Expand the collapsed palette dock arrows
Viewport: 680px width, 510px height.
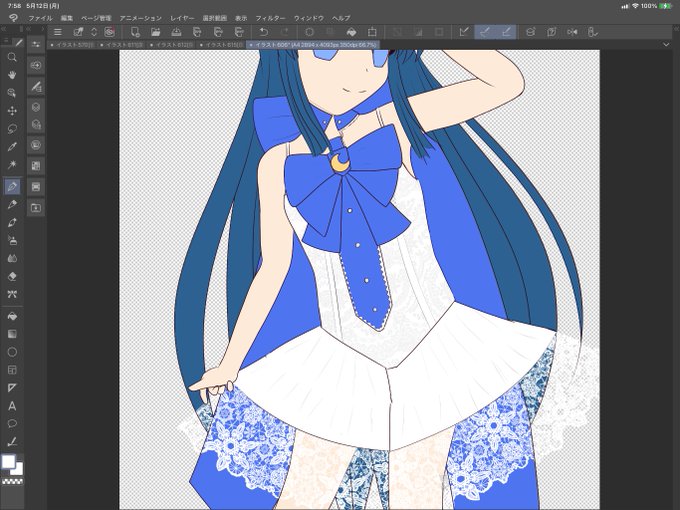click(x=675, y=29)
